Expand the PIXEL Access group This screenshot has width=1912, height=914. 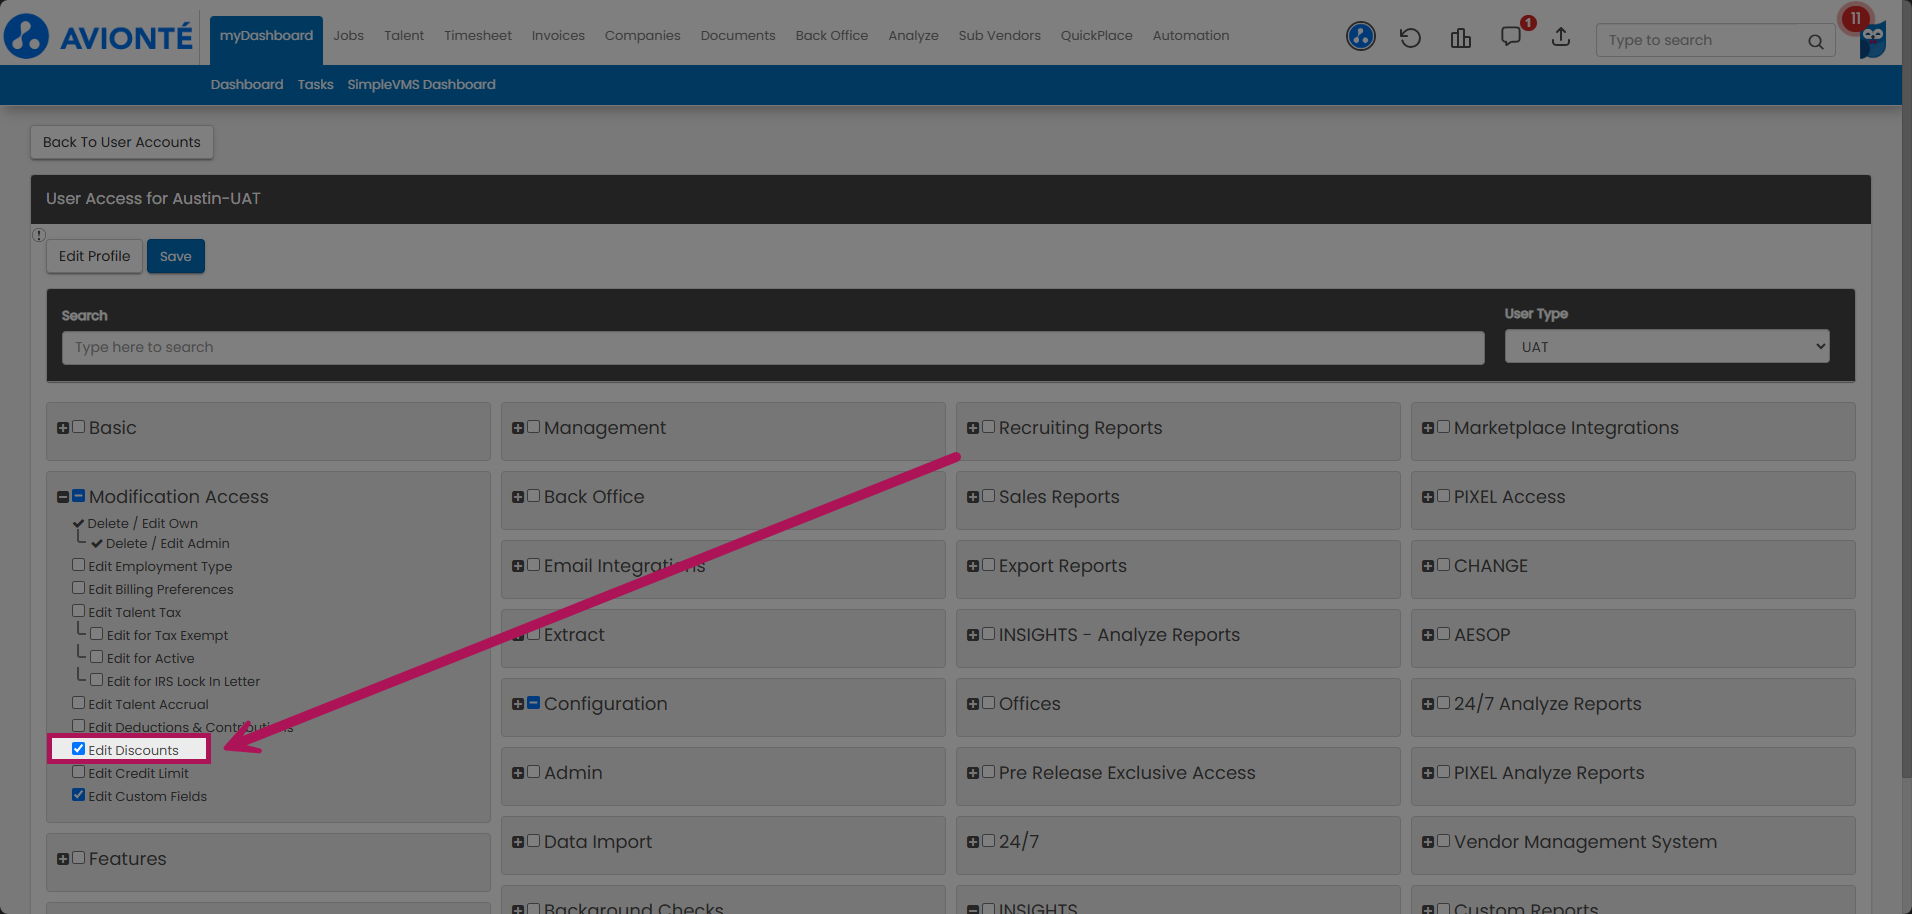click(x=1428, y=497)
